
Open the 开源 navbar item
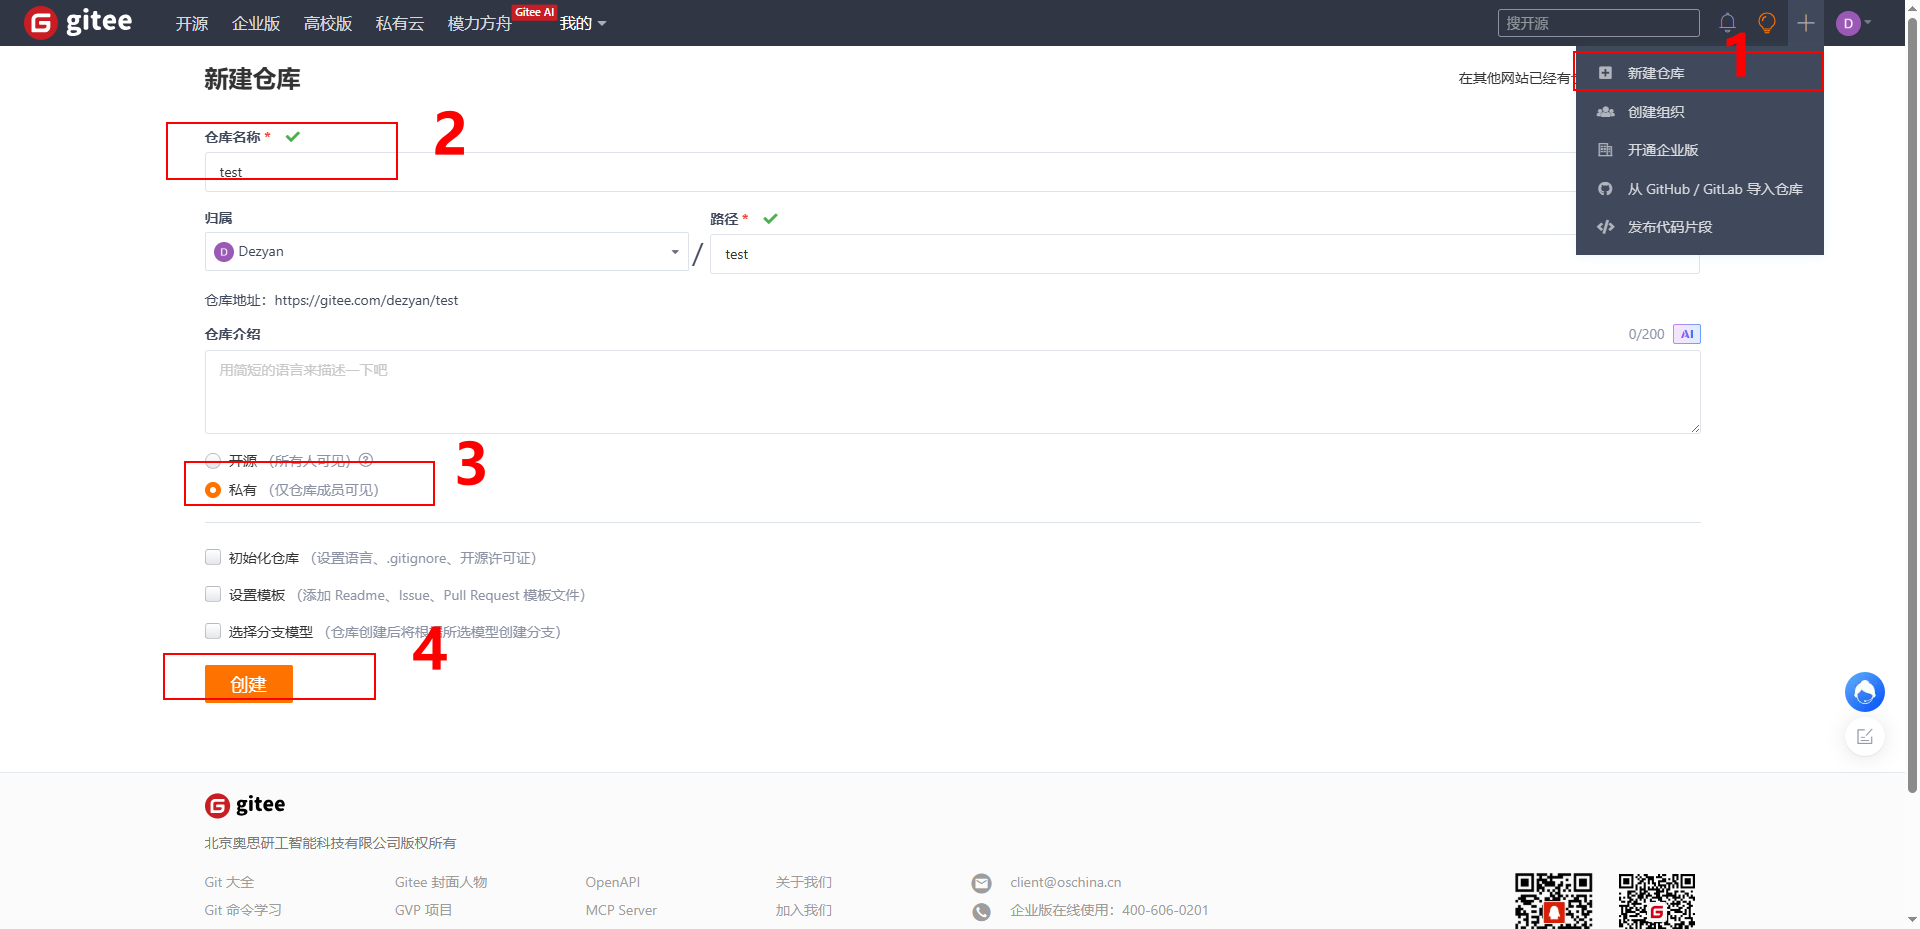[192, 23]
